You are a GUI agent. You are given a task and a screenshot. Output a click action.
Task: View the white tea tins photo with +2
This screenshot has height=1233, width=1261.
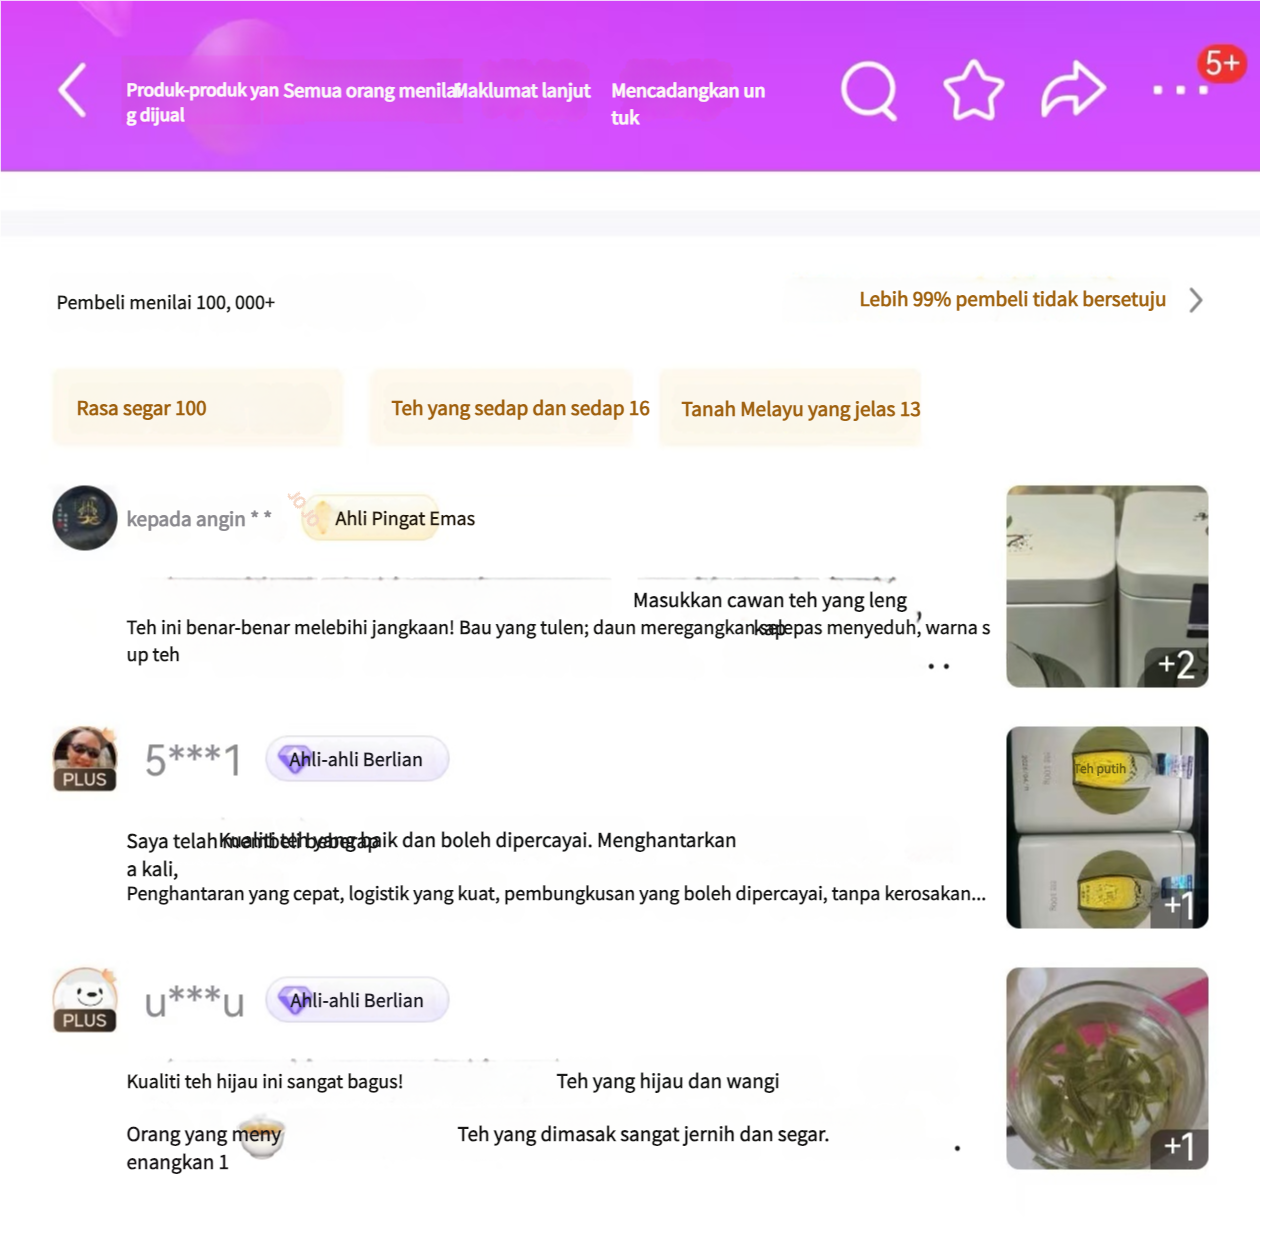[1107, 586]
